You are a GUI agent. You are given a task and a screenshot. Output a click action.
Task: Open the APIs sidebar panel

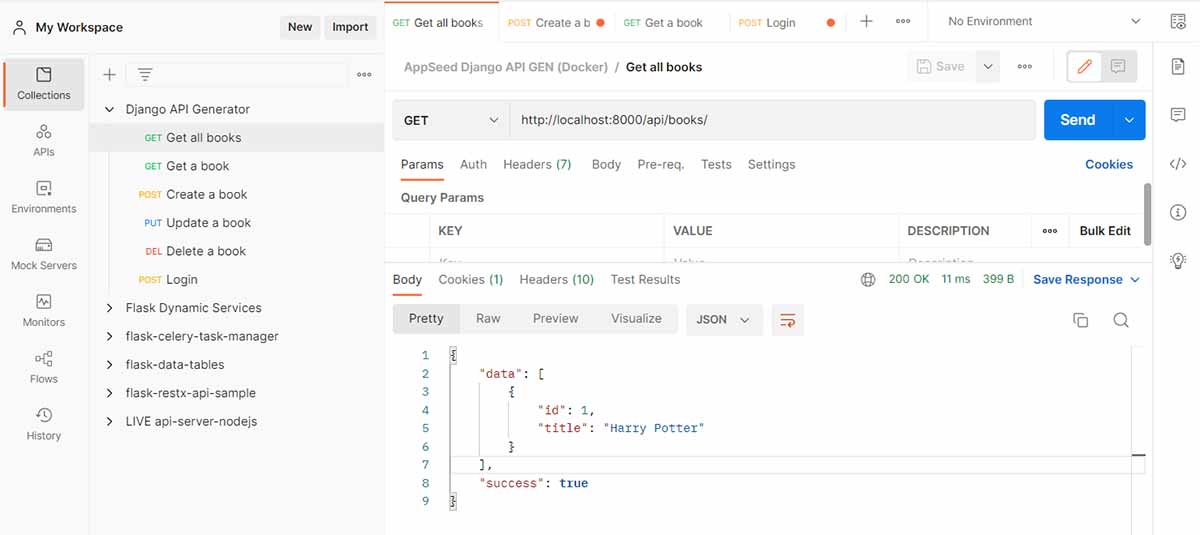coord(44,140)
